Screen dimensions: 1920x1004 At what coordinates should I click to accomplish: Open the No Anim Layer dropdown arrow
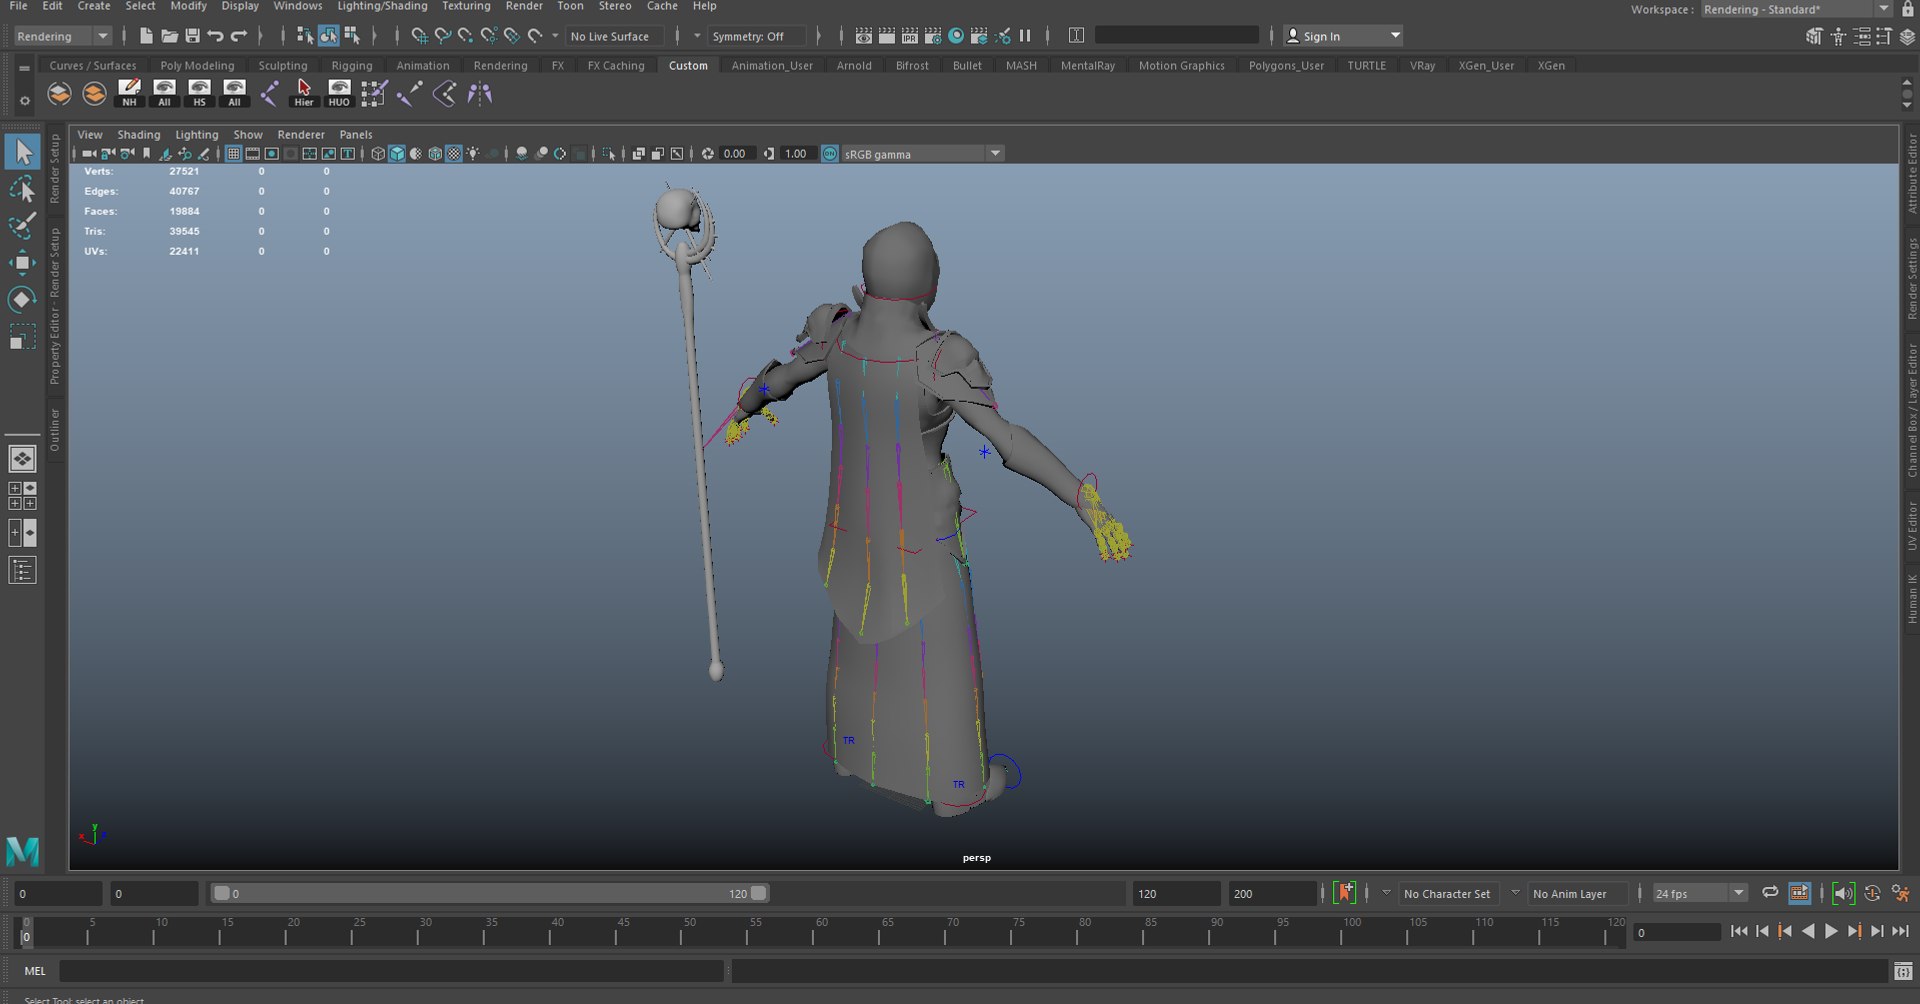[1515, 893]
